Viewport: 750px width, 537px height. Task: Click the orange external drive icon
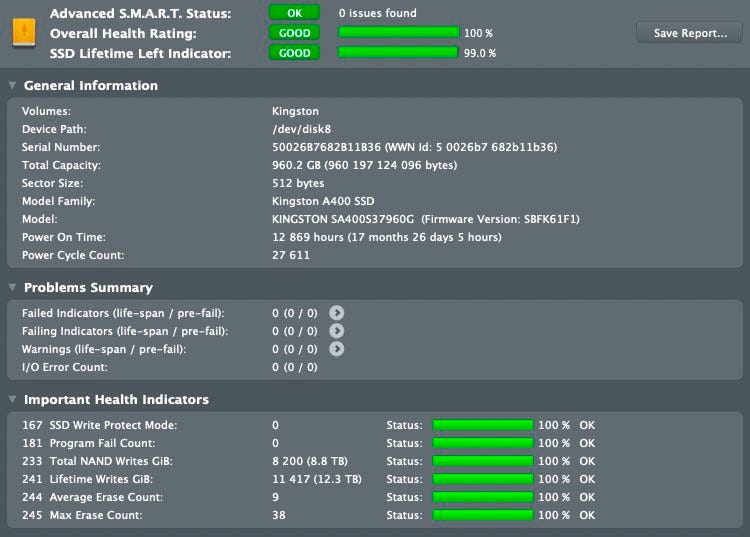(23, 33)
